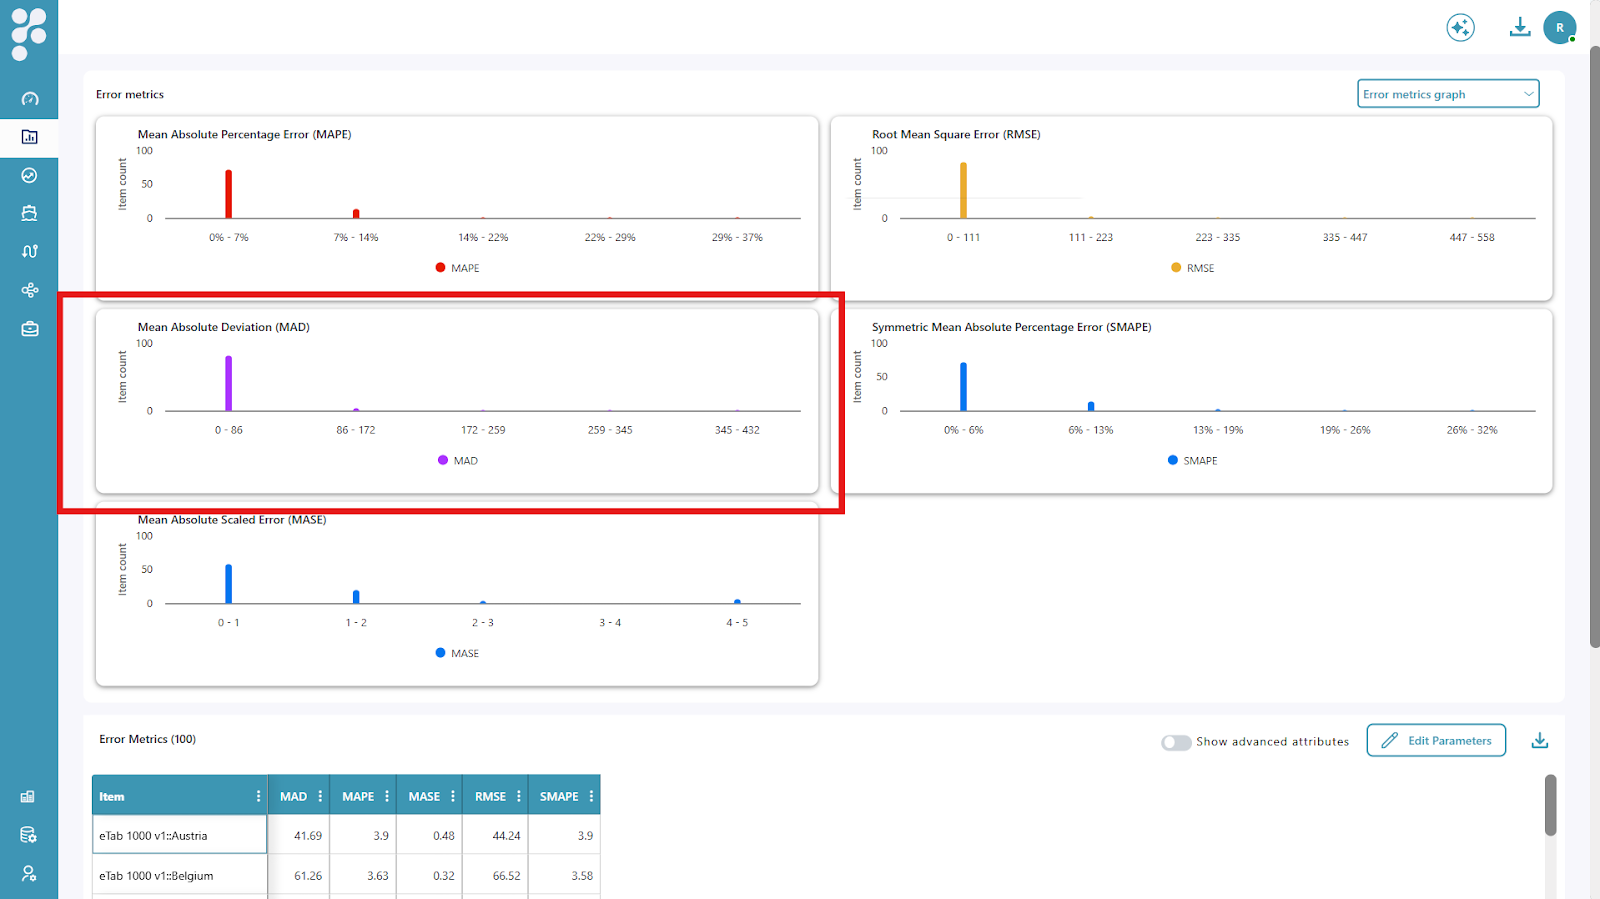
Task: Sort by the SMAPE column header
Action: pyautogui.click(x=559, y=797)
